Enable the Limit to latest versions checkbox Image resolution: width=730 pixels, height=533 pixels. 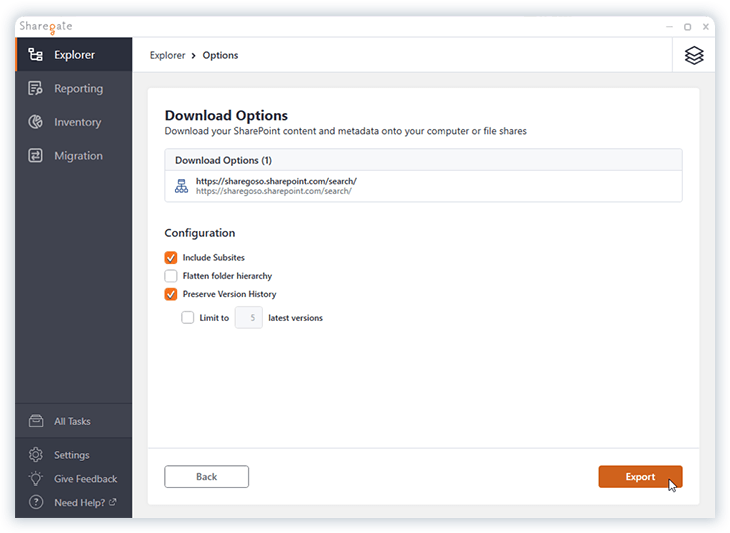coord(188,317)
